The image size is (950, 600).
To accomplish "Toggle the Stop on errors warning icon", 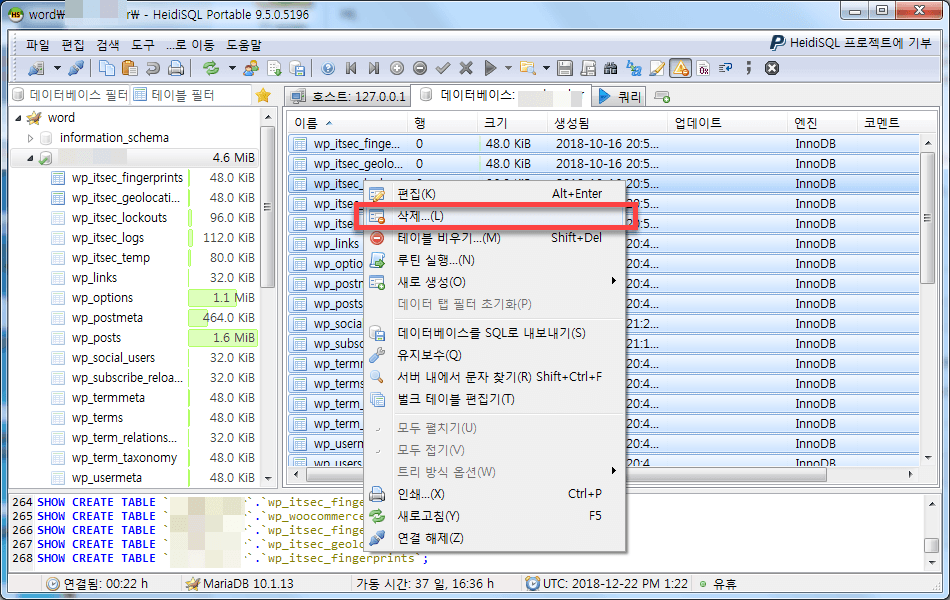I will coord(680,68).
